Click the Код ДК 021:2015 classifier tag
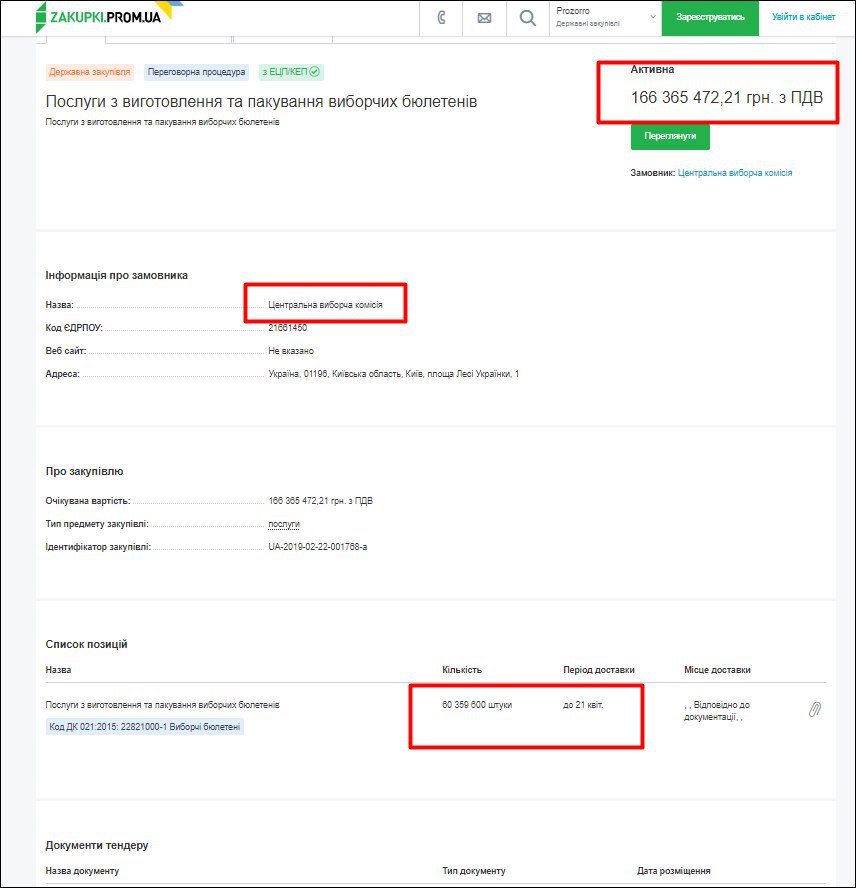This screenshot has width=856, height=888. [144, 727]
